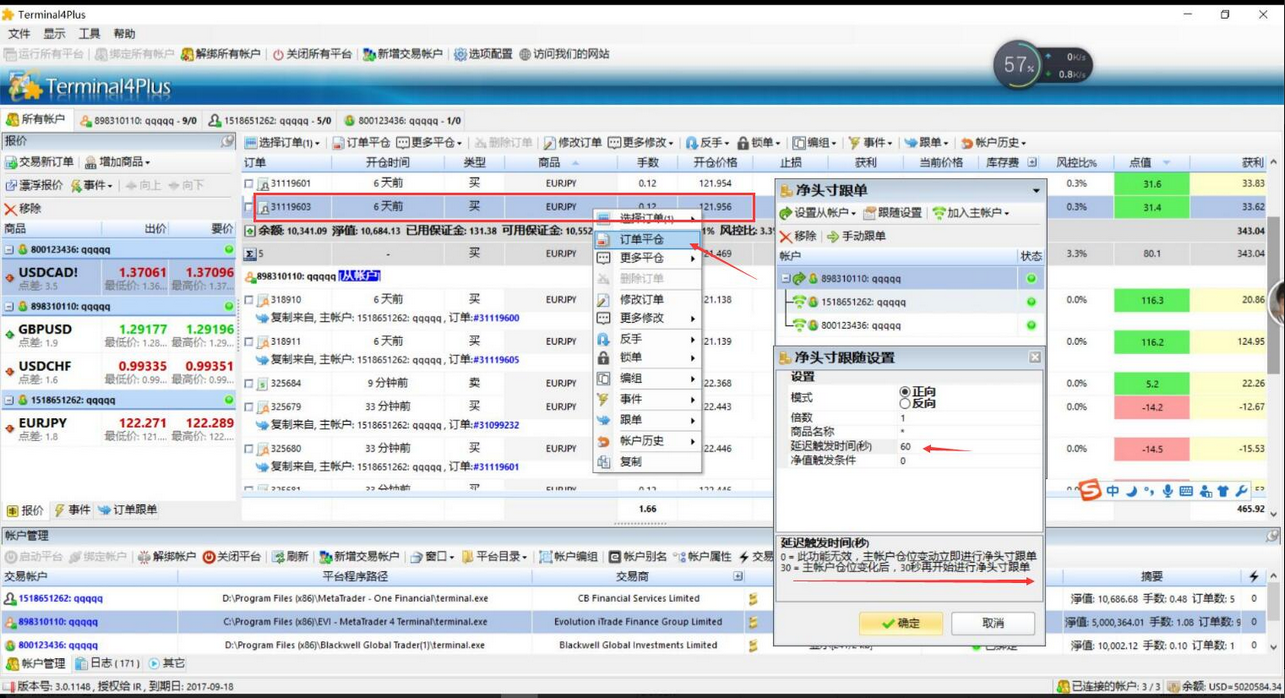Image resolution: width=1285 pixels, height=698 pixels.
Task: Click 刷新 in account management toolbar
Action: [x=289, y=557]
